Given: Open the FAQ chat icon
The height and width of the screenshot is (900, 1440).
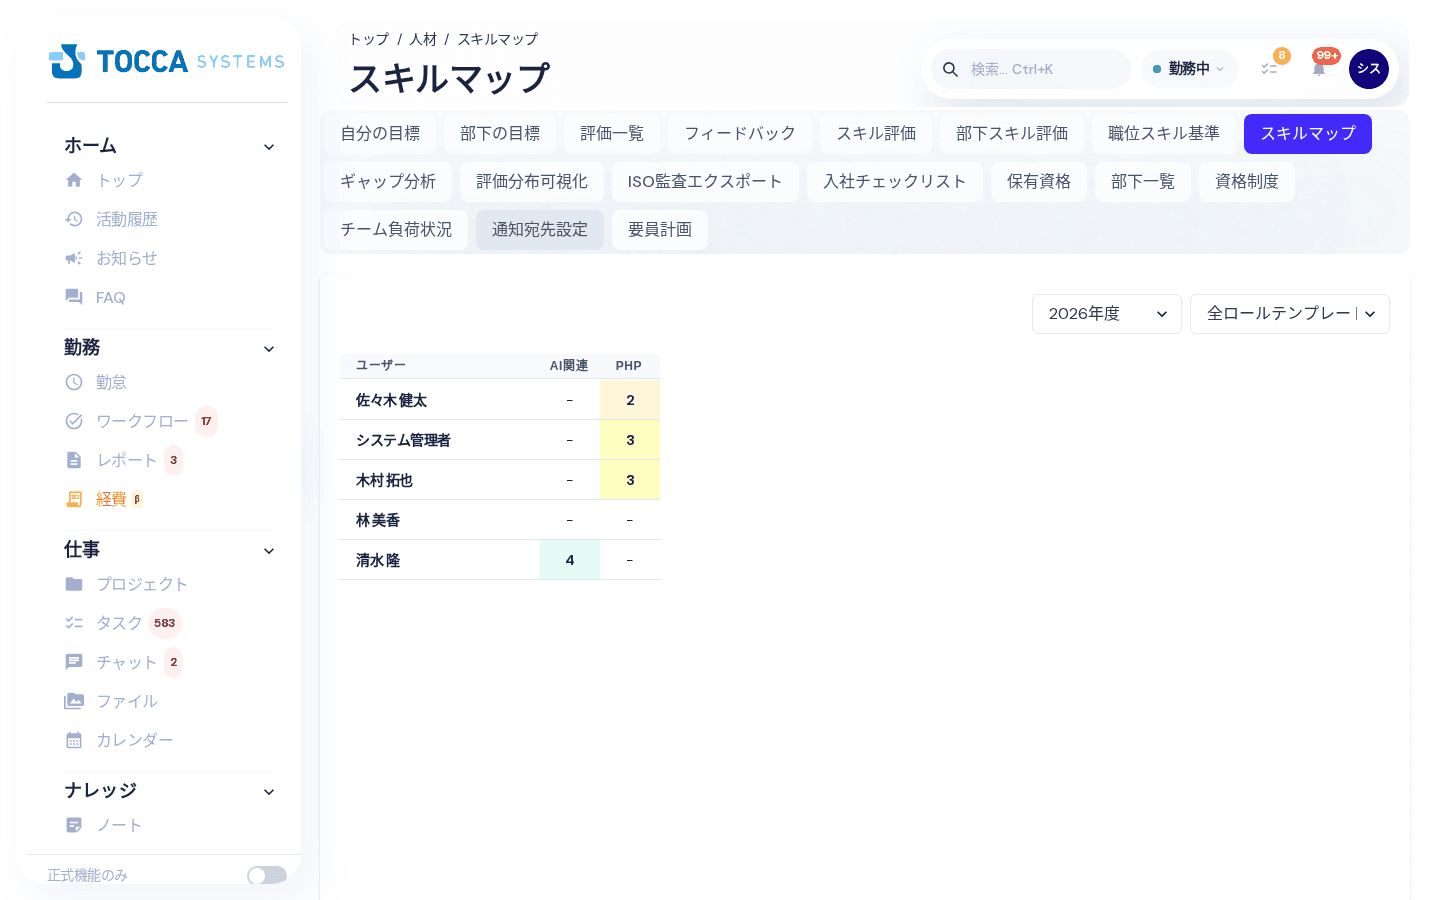Looking at the screenshot, I should pos(74,297).
